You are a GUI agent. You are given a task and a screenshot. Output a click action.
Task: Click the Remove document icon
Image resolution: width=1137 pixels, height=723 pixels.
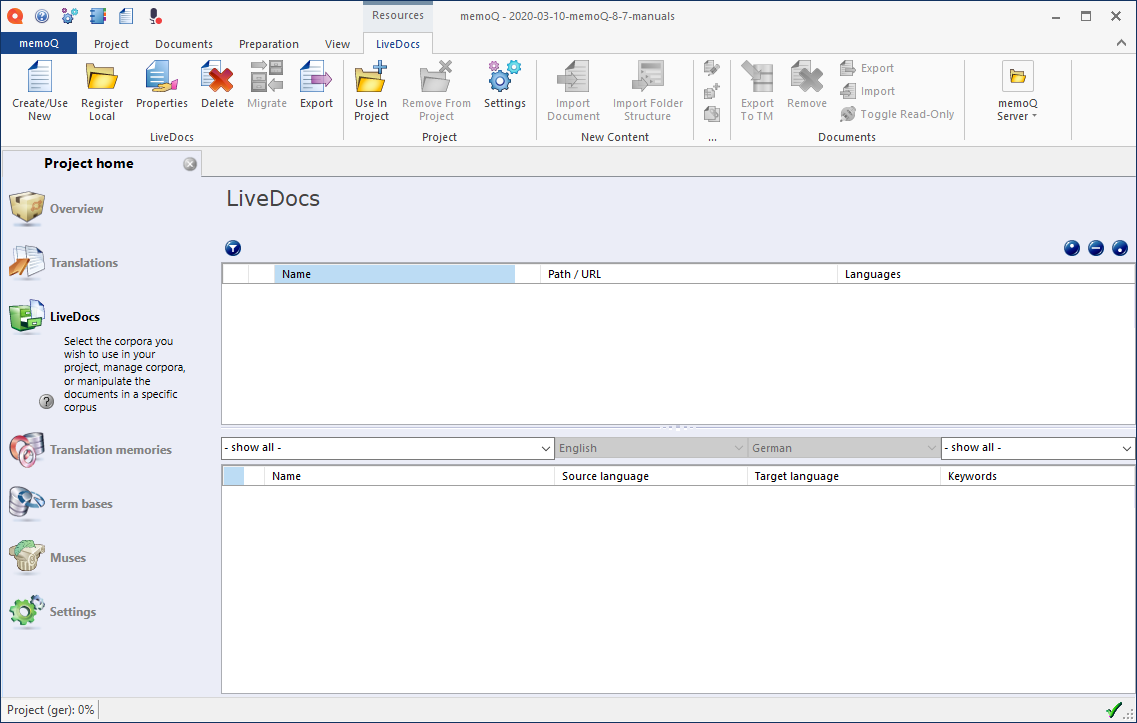(x=807, y=86)
